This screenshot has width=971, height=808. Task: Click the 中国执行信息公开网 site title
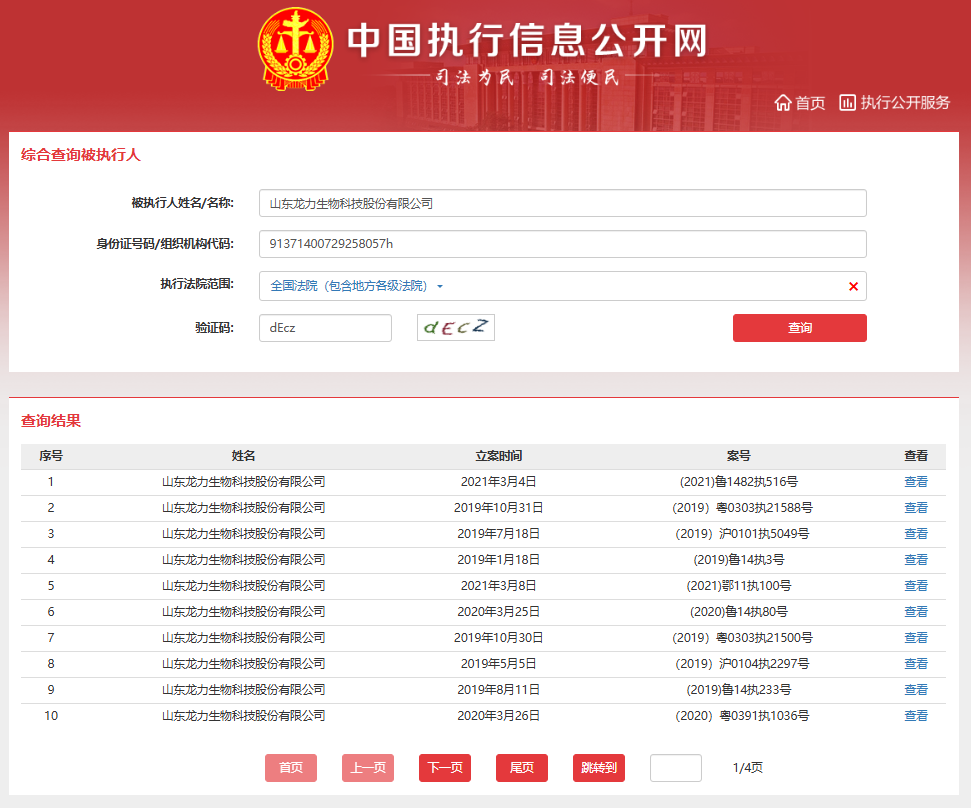tap(527, 41)
